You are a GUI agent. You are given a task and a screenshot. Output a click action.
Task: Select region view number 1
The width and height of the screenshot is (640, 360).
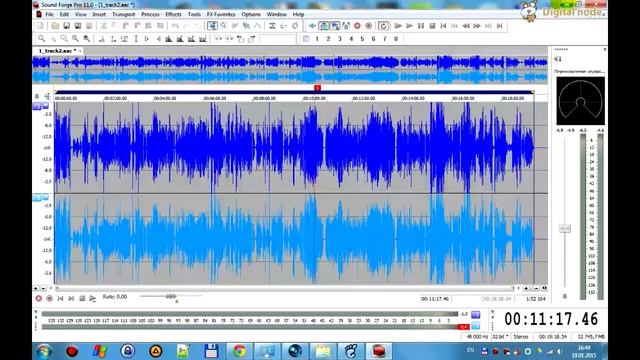click(317, 39)
